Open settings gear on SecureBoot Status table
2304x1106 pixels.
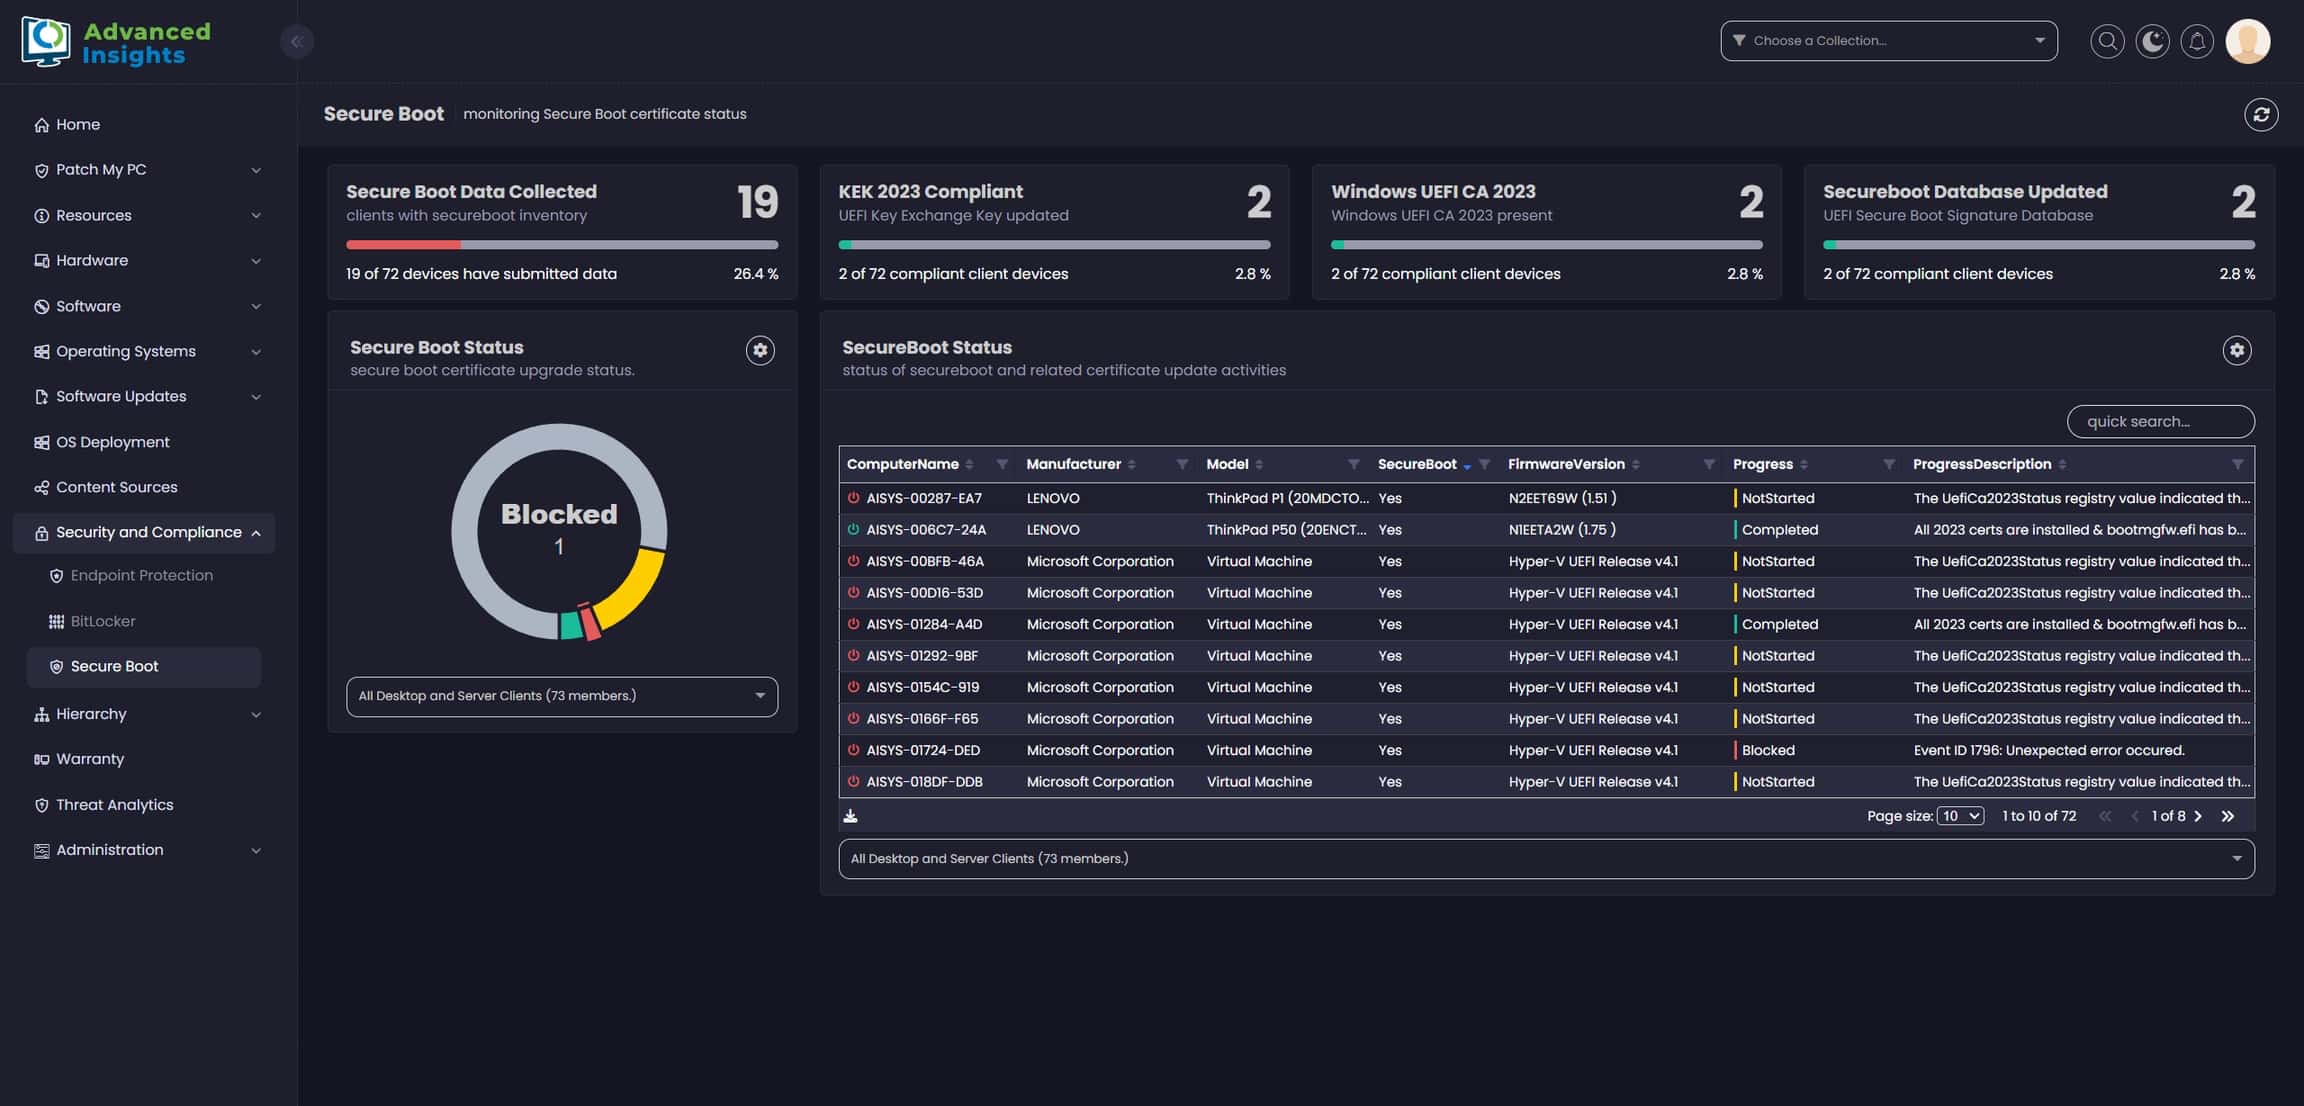[x=2236, y=350]
